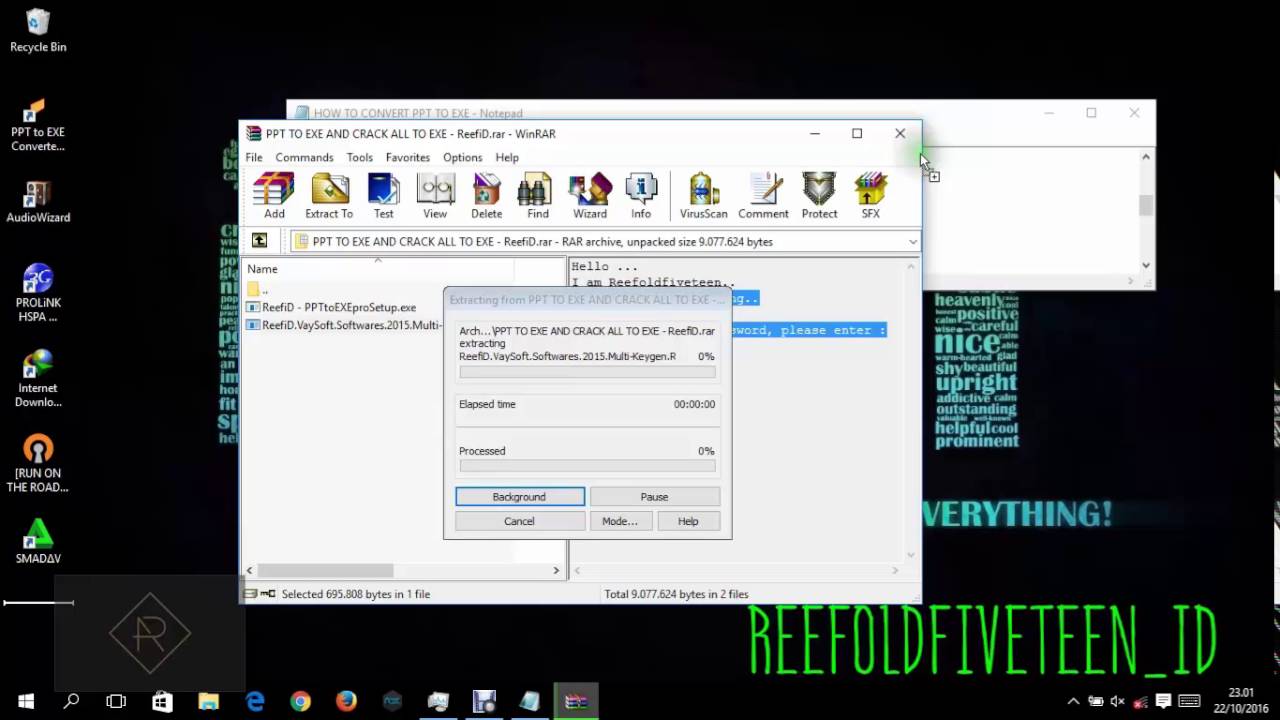The height and width of the screenshot is (720, 1280).
Task: Open the Favorites menu
Action: (408, 157)
